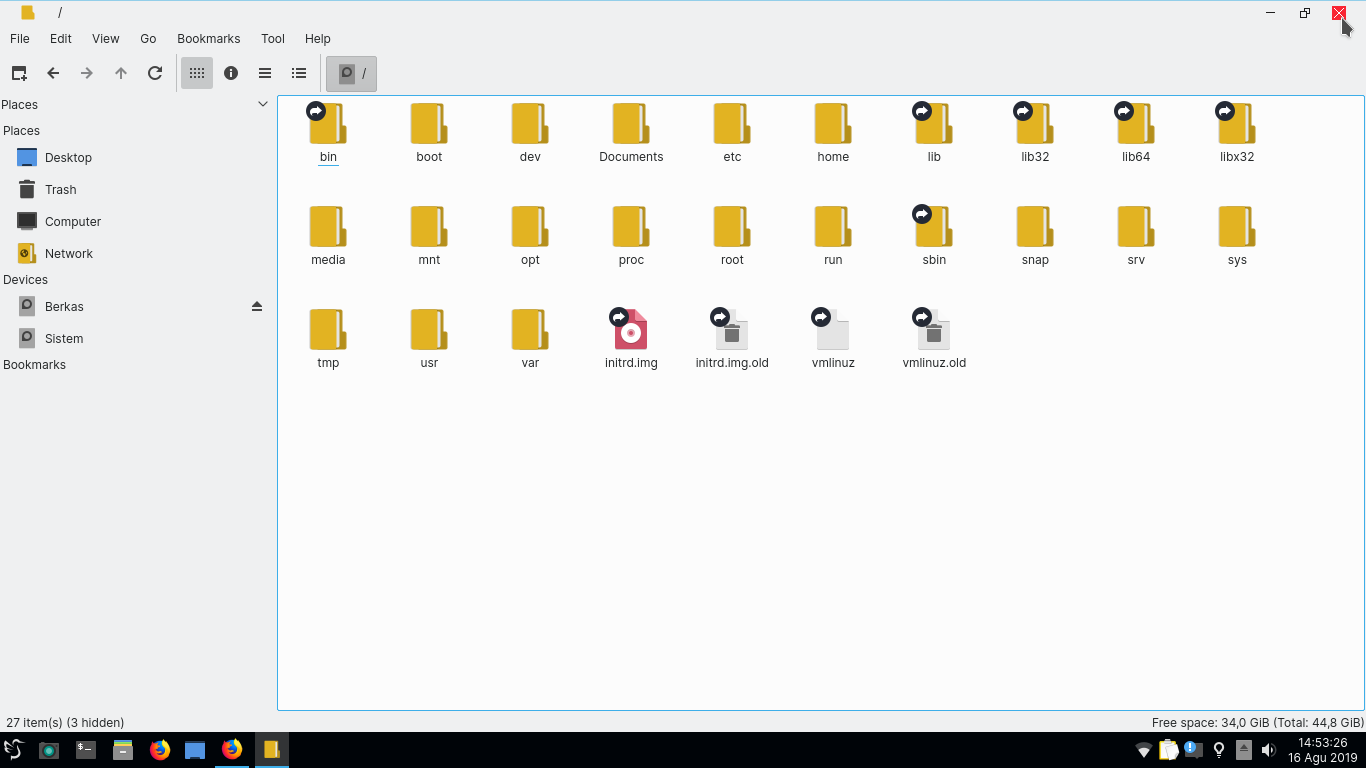The image size is (1366, 768).
Task: Go forward with the right arrow button
Action: 87,73
